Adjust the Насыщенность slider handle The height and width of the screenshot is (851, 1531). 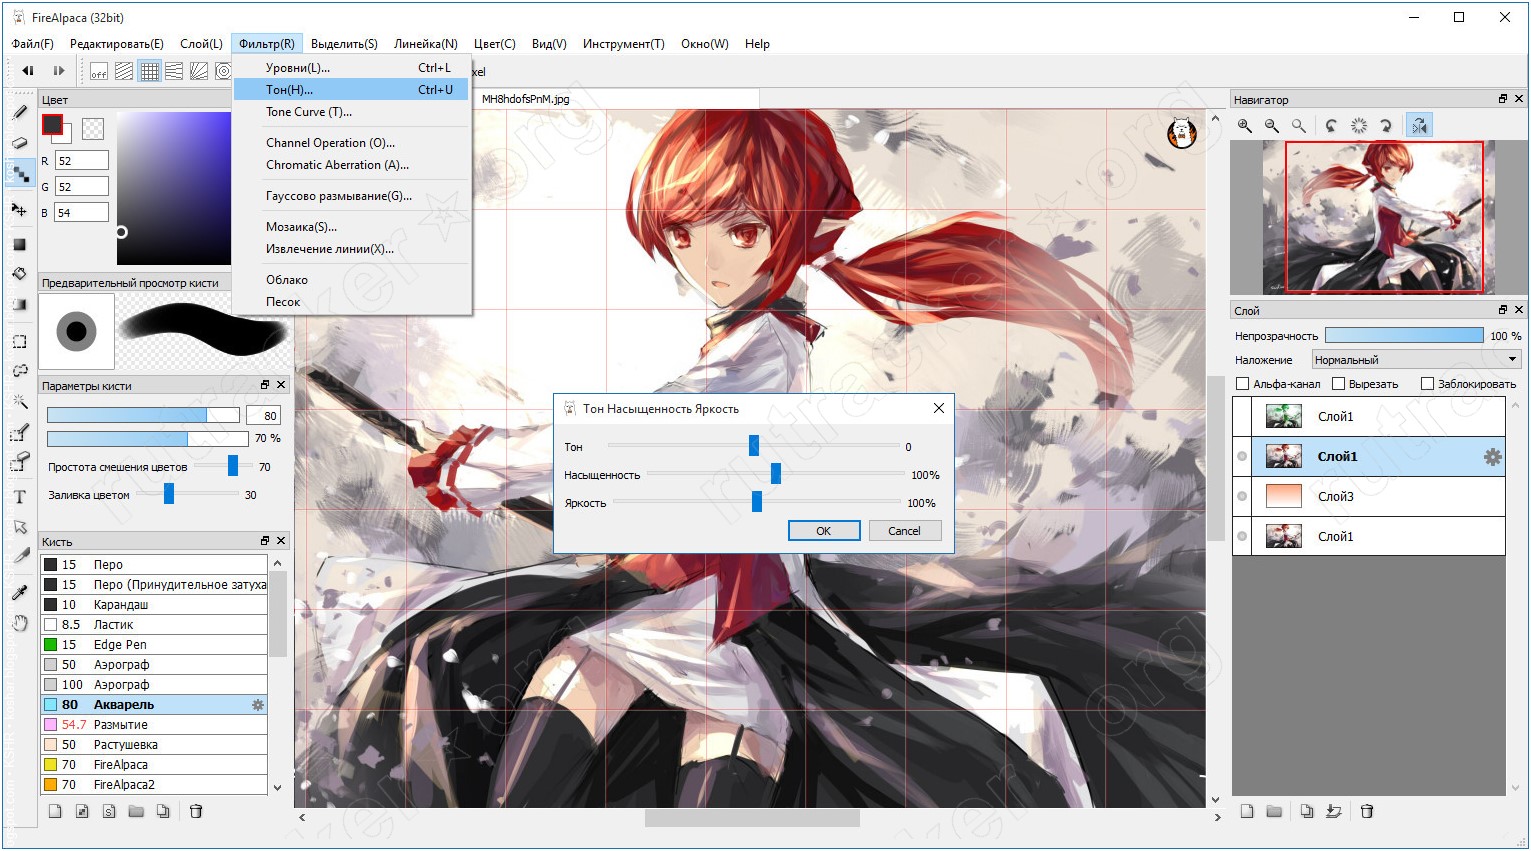coord(775,473)
